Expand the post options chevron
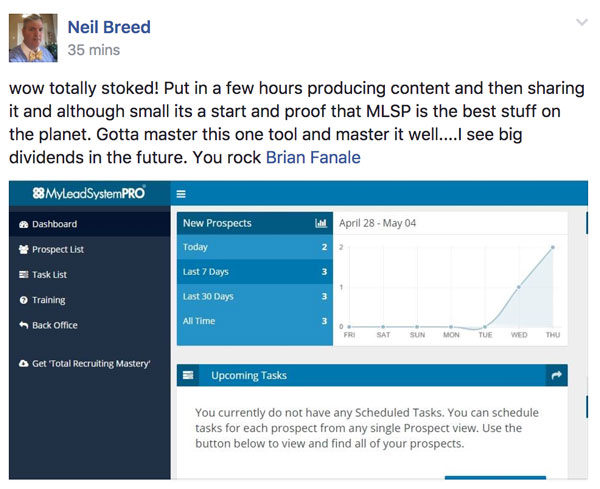Viewport: 600px width, 489px height. tap(582, 22)
